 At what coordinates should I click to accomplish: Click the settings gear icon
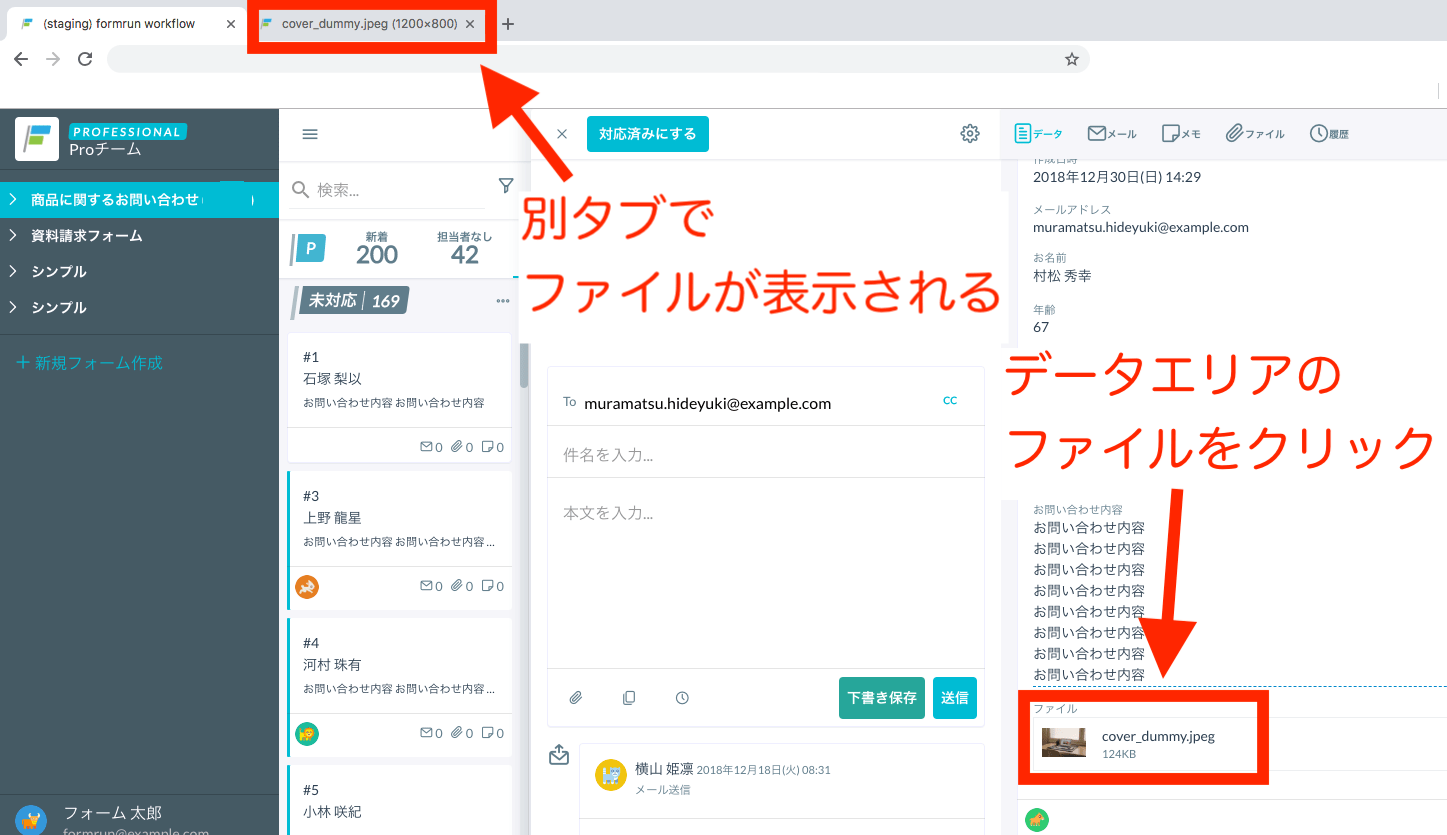pos(969,132)
